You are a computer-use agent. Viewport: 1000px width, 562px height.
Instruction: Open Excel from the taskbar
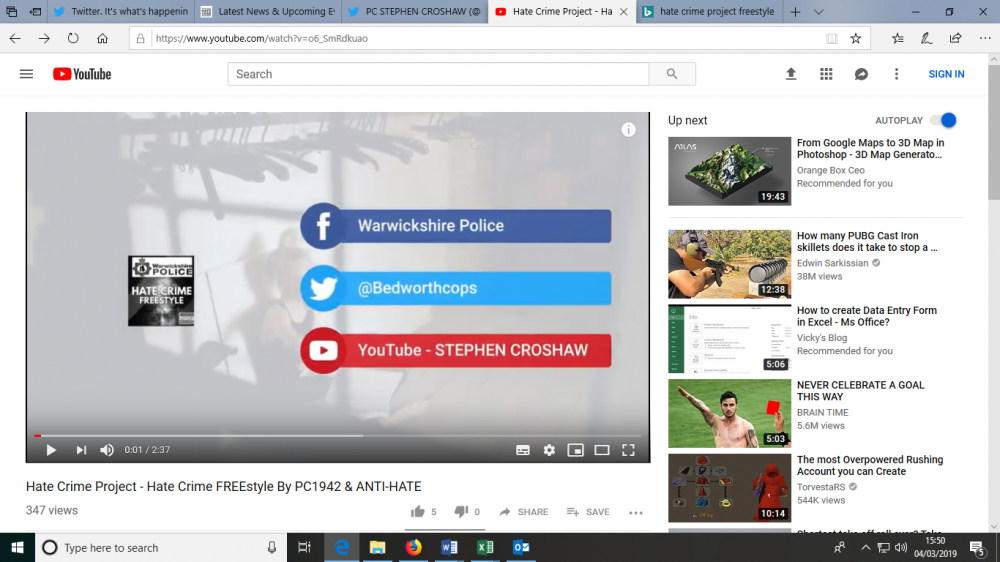[x=485, y=547]
